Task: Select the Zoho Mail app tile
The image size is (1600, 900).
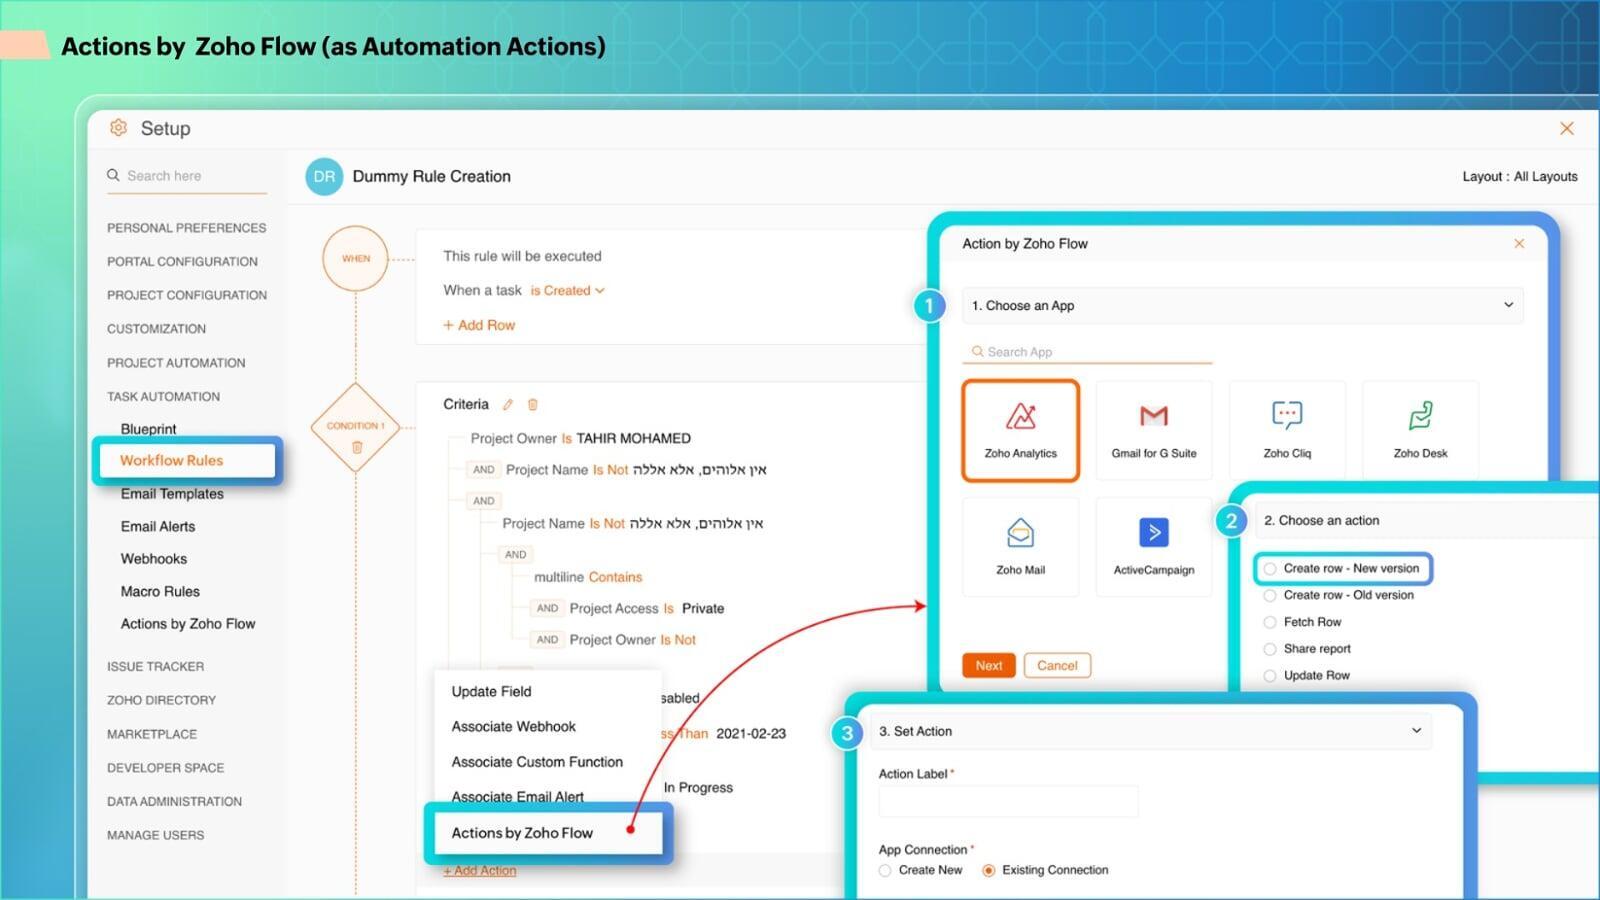Action: (x=1020, y=547)
